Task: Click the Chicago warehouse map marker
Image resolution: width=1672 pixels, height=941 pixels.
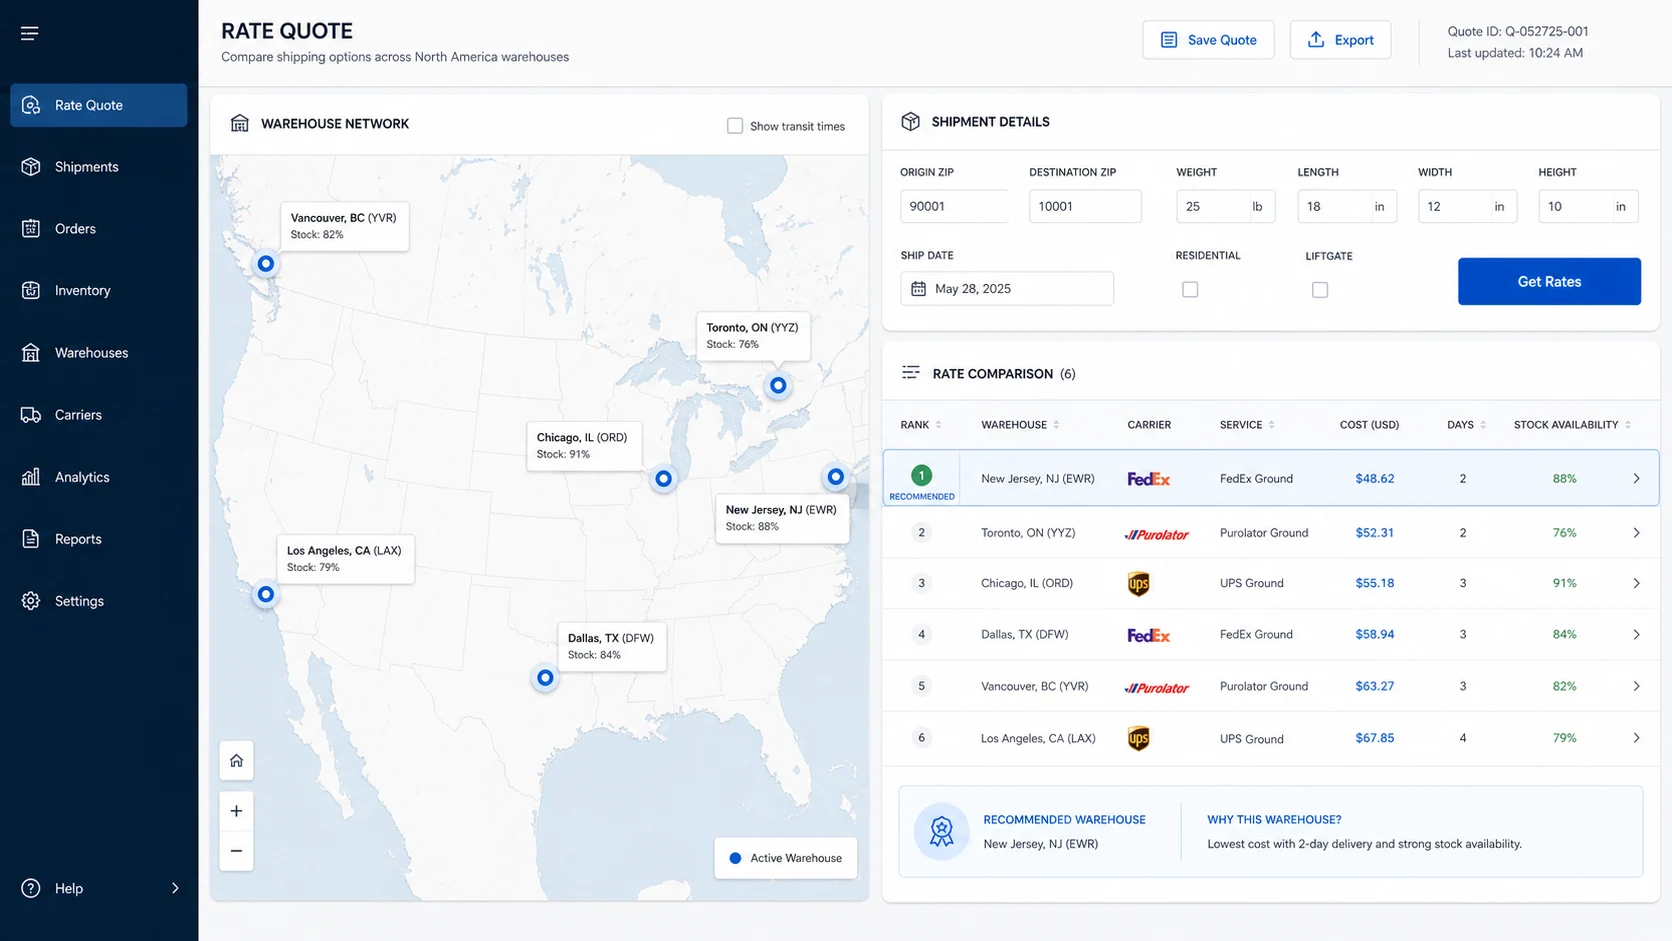Action: click(663, 479)
